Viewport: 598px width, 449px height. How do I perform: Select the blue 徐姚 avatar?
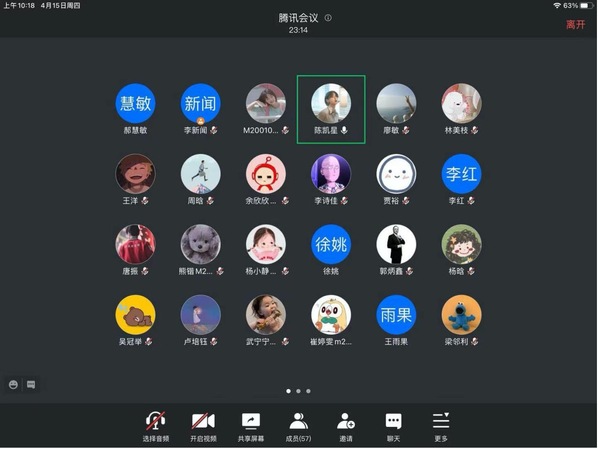coord(331,244)
